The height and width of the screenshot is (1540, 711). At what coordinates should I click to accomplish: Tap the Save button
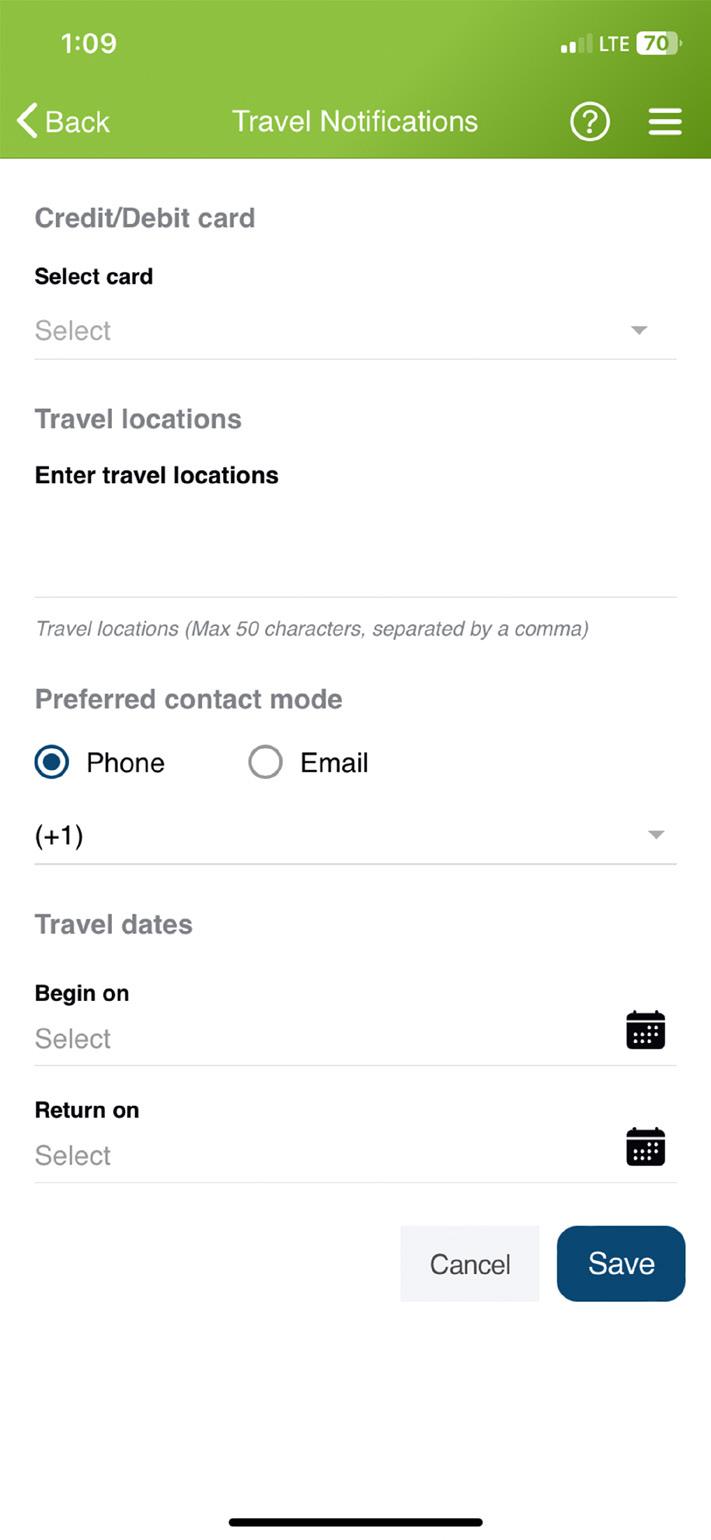620,1264
